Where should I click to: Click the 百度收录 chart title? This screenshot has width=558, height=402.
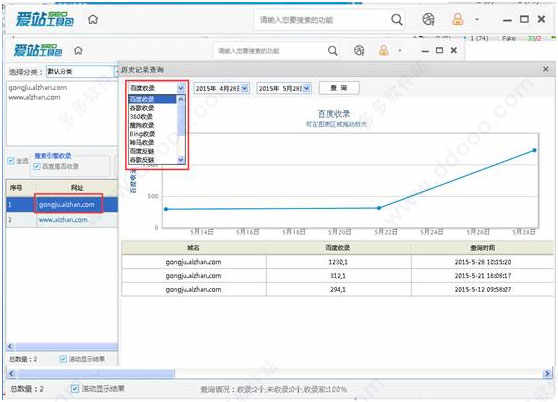coord(334,114)
